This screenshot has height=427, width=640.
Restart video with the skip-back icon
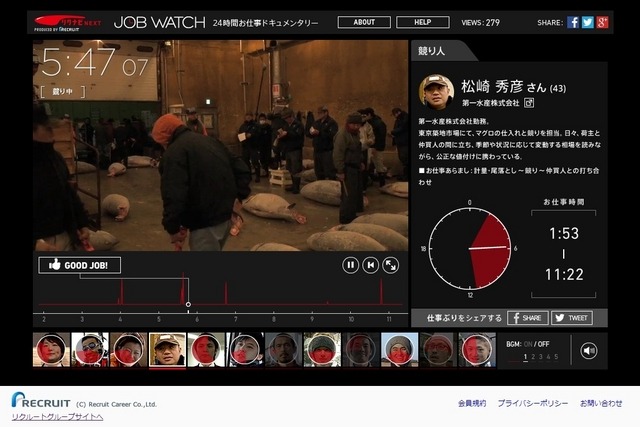pos(371,265)
